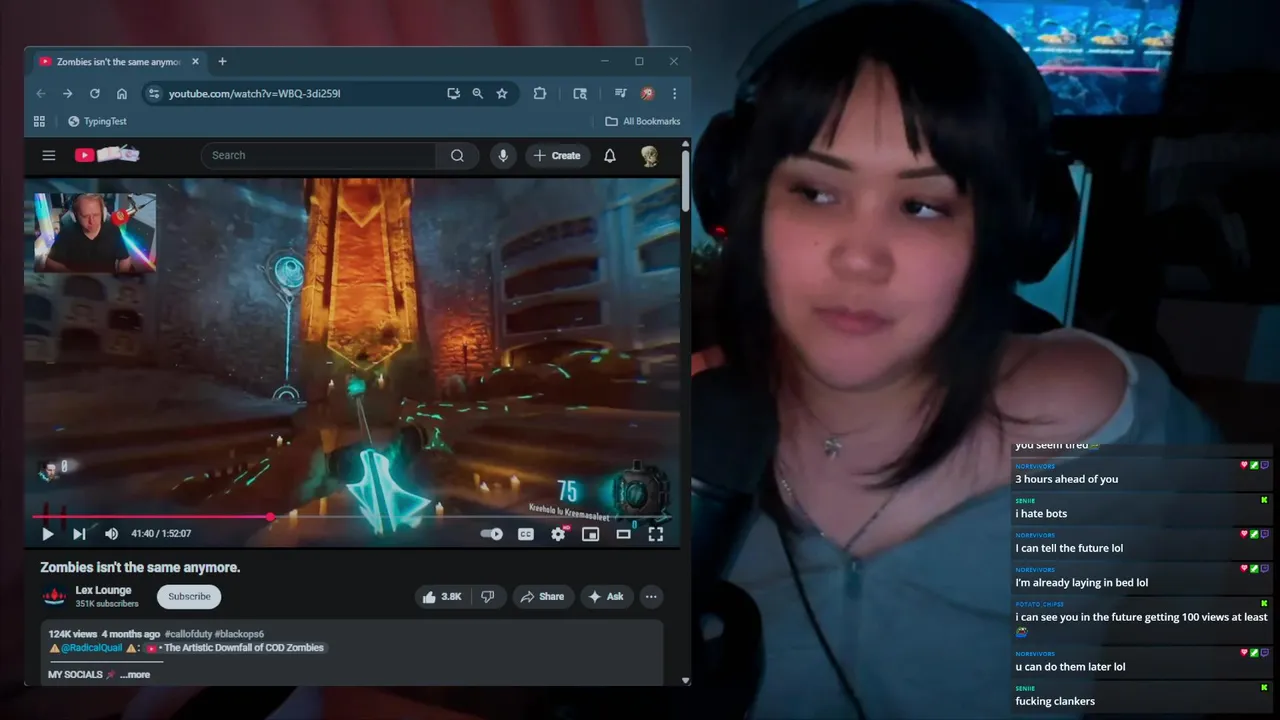The image size is (1280, 720).
Task: Click the youtube.com address bar URL
Action: [254, 93]
